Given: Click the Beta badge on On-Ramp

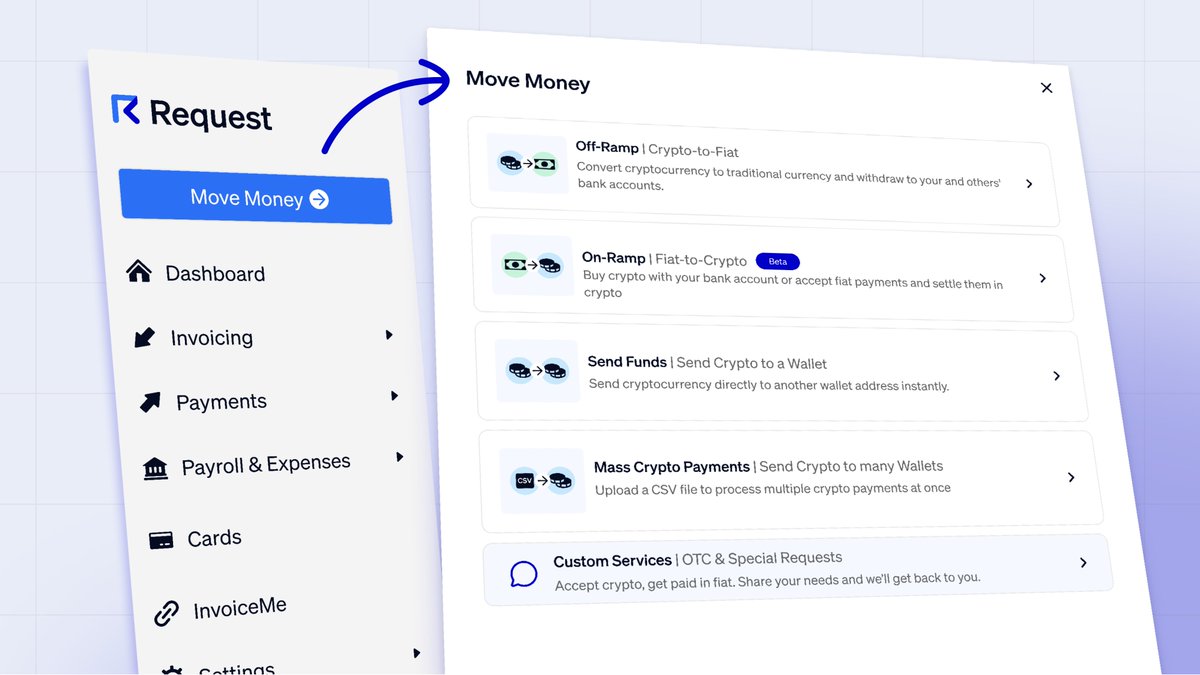Looking at the screenshot, I should pos(778,261).
